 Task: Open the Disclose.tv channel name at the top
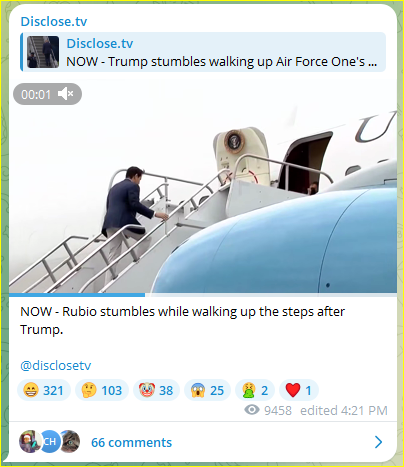(54, 21)
